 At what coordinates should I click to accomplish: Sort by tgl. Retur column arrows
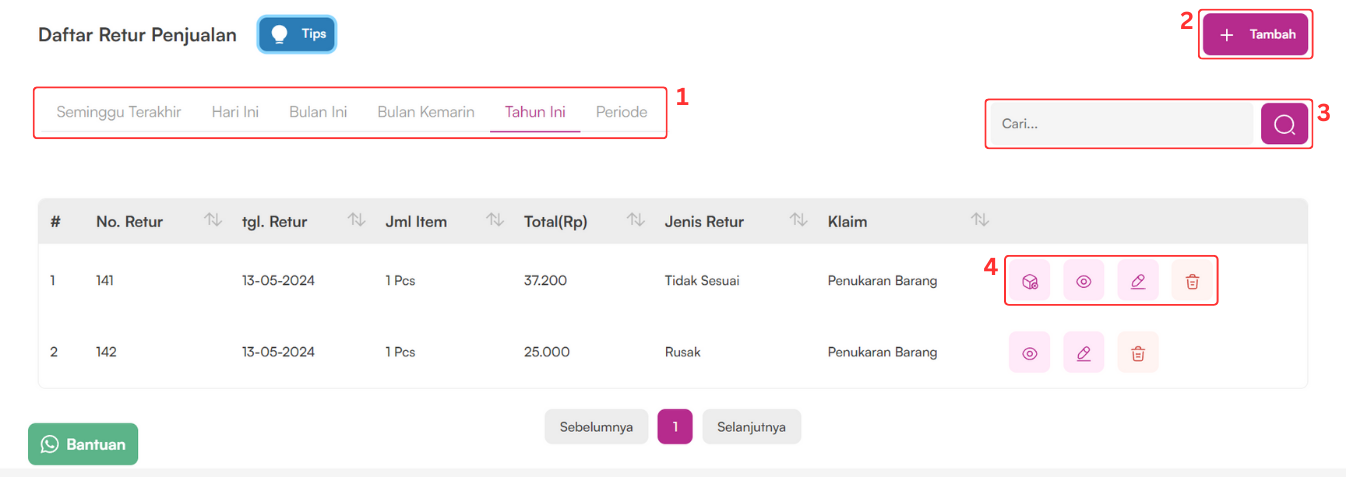[356, 220]
